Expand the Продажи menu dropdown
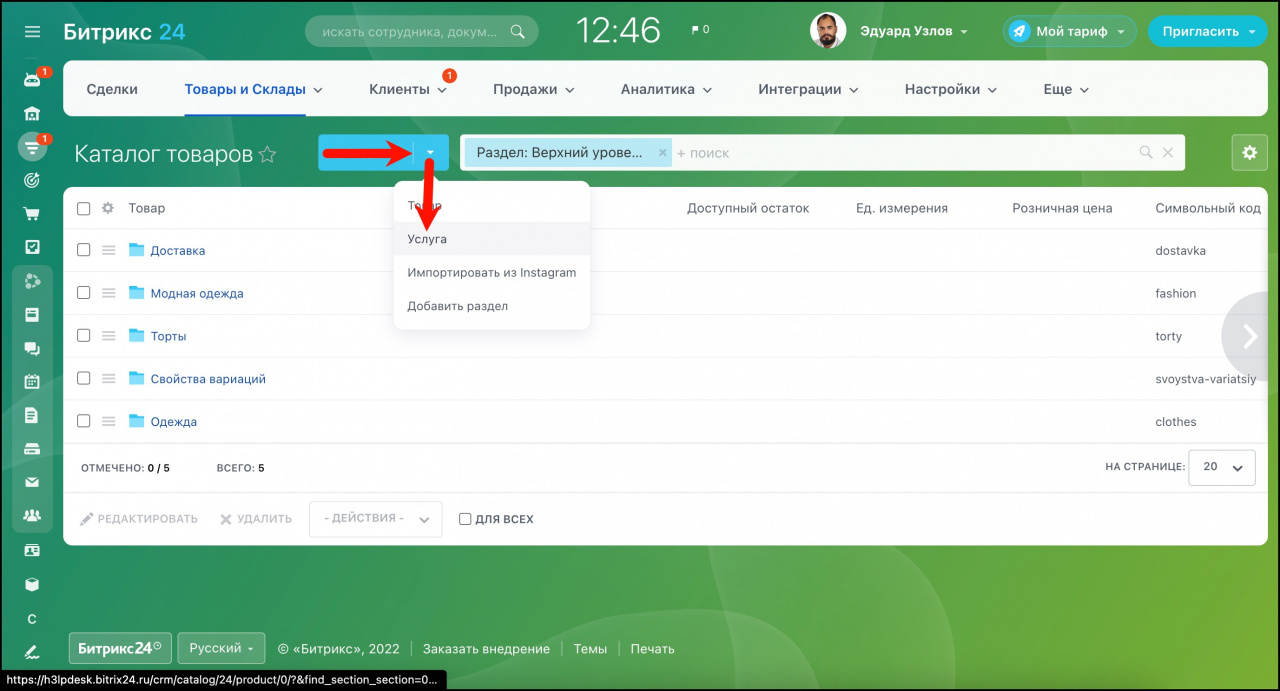The image size is (1280, 691). click(x=570, y=90)
